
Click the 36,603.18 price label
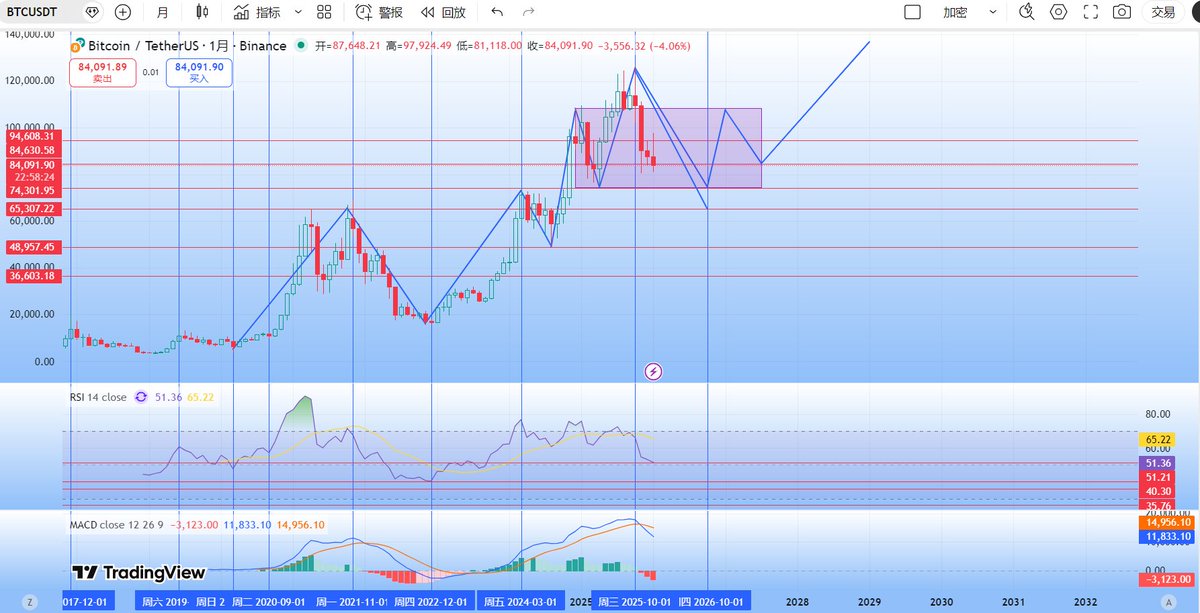(34, 275)
